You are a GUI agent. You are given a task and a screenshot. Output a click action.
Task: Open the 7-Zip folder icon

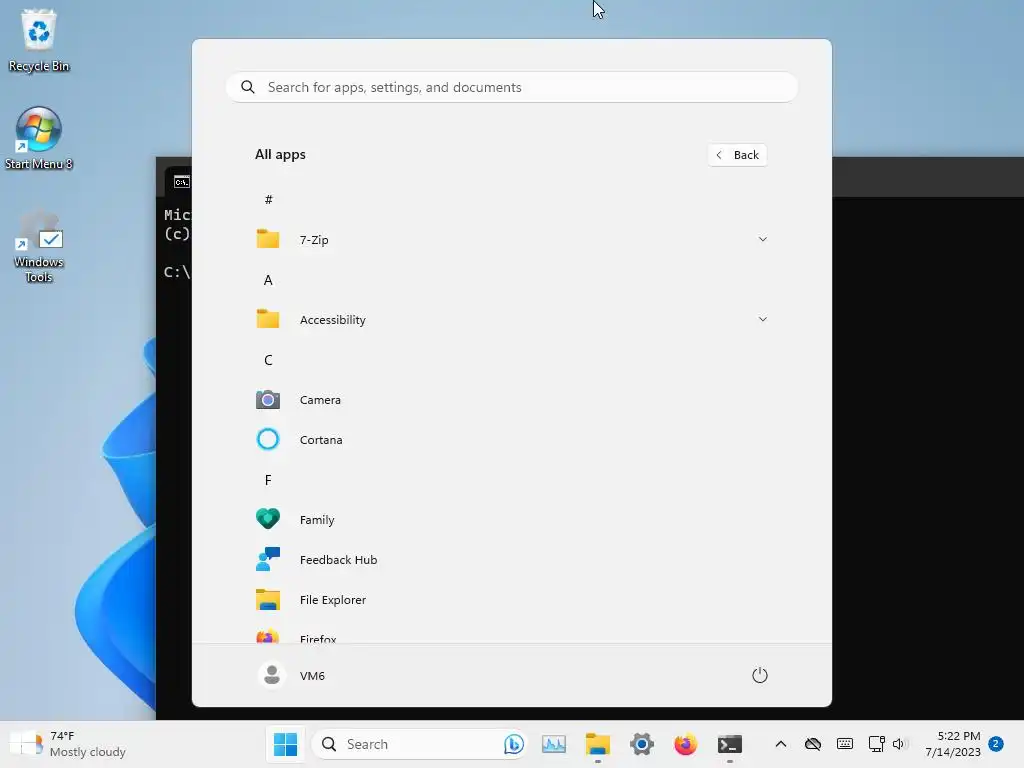click(x=268, y=239)
